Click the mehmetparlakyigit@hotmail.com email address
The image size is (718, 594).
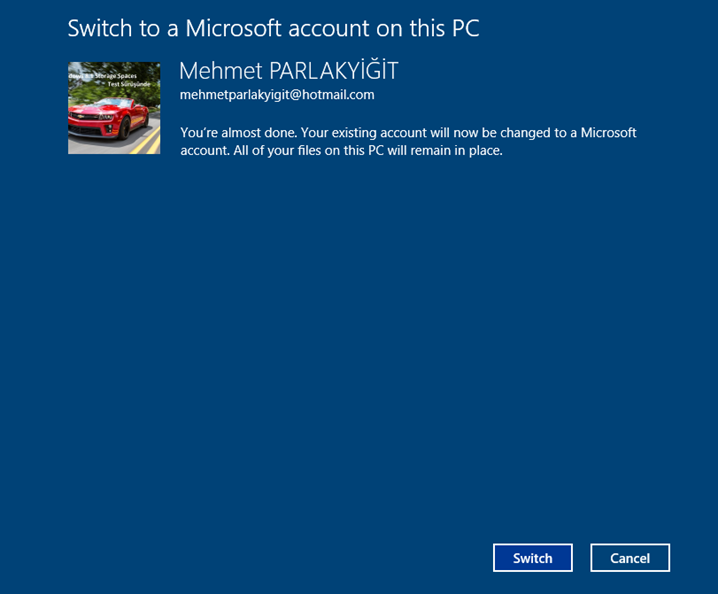pyautogui.click(x=277, y=95)
